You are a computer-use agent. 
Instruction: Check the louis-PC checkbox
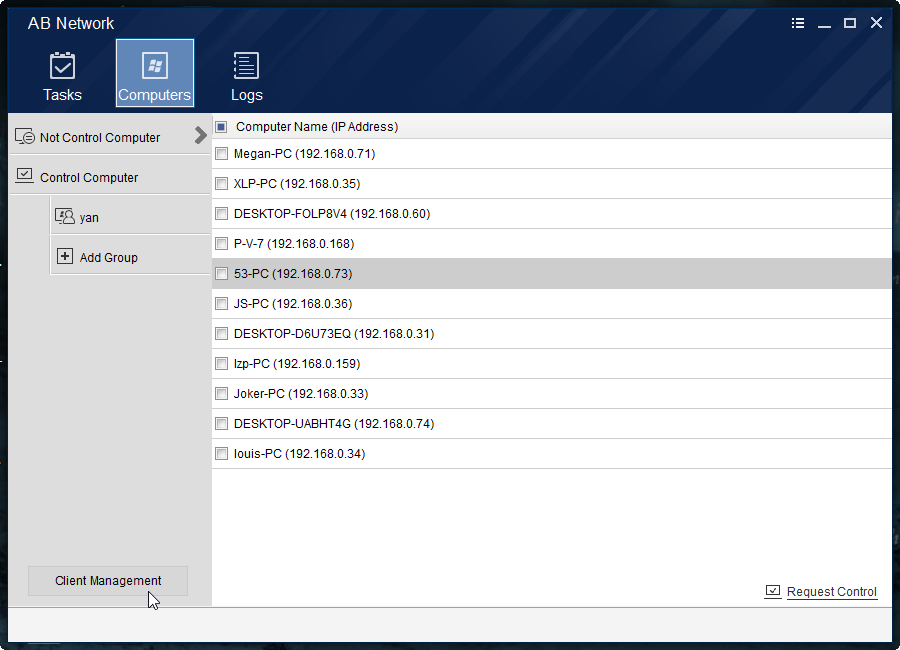[x=222, y=454]
